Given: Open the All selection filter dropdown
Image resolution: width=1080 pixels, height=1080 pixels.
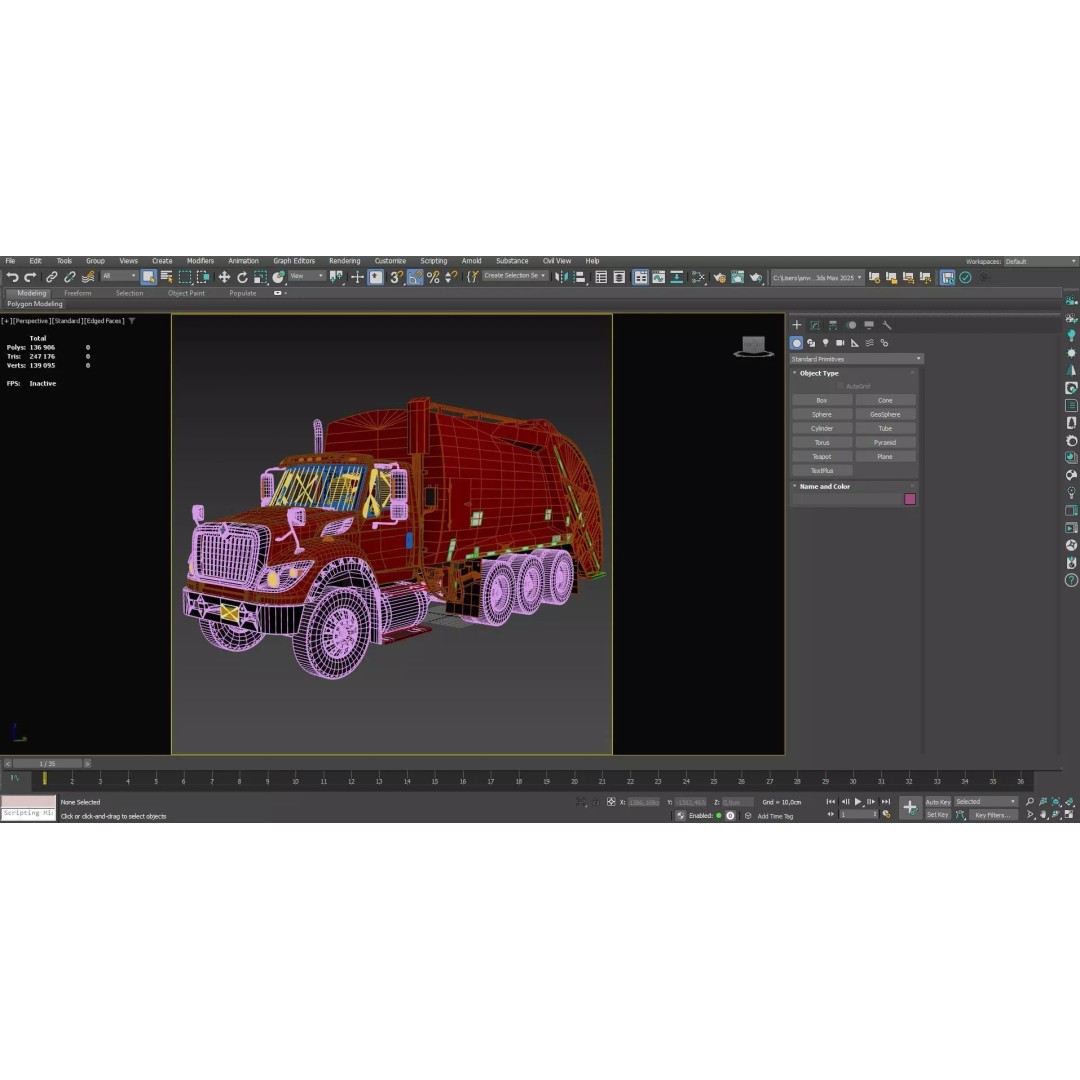Looking at the screenshot, I should coord(119,276).
